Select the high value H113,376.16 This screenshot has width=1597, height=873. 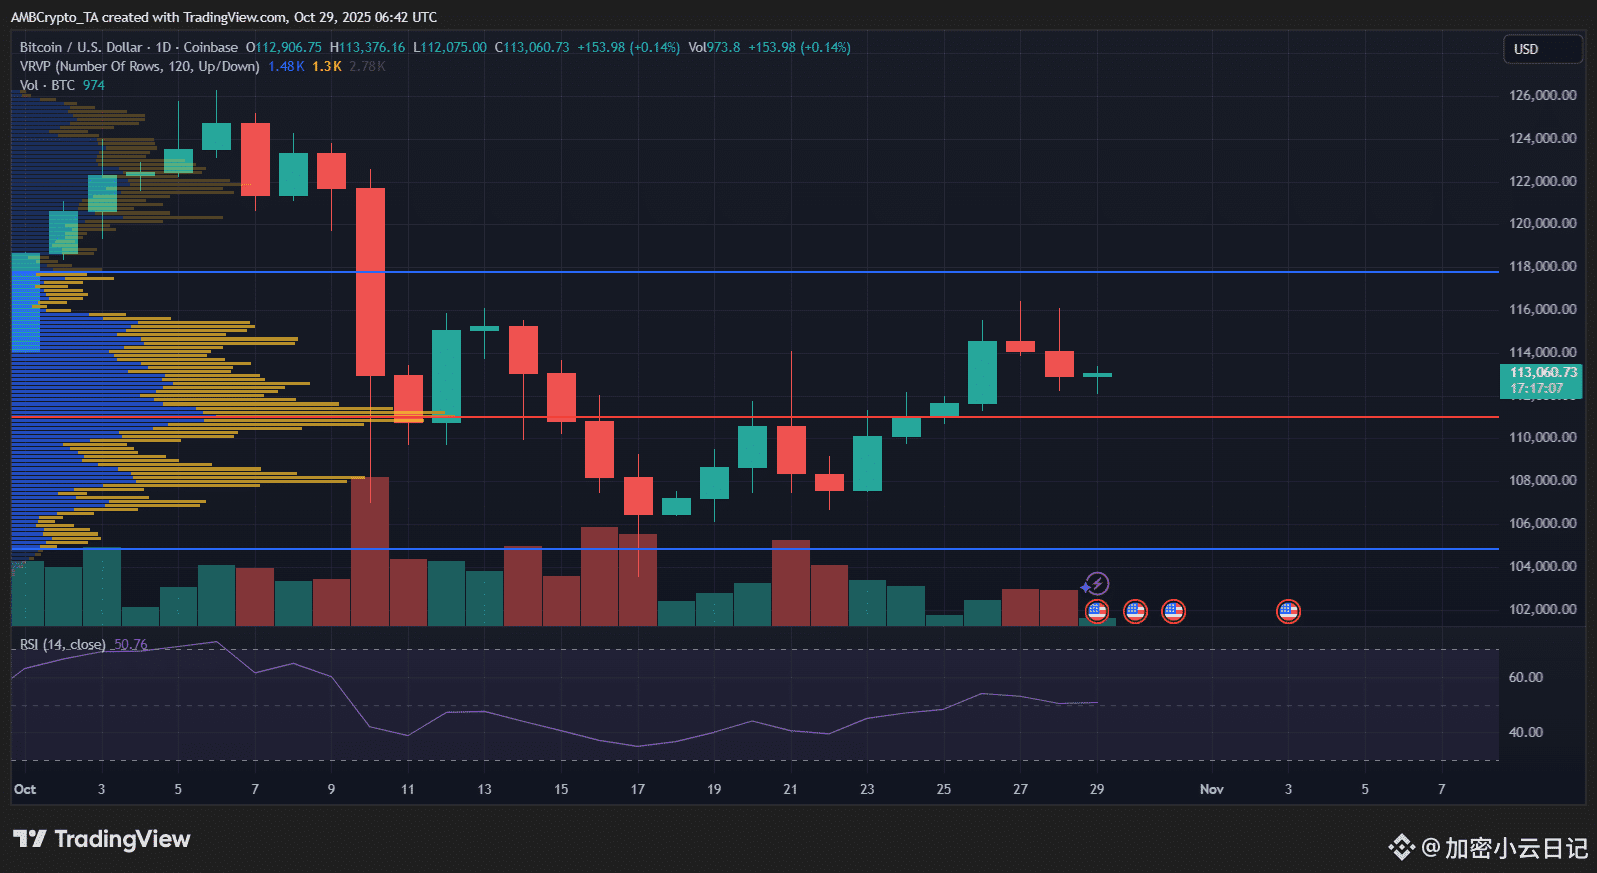click(368, 47)
